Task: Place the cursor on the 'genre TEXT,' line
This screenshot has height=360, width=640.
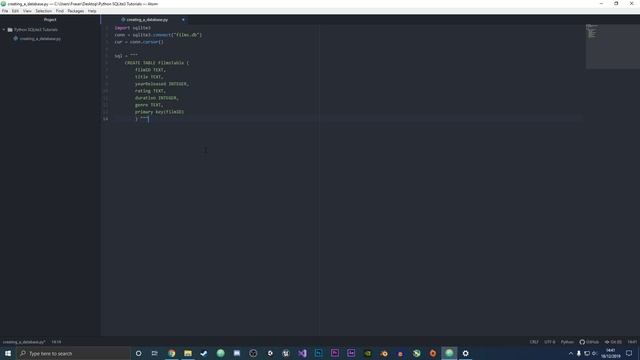Action: (149, 105)
